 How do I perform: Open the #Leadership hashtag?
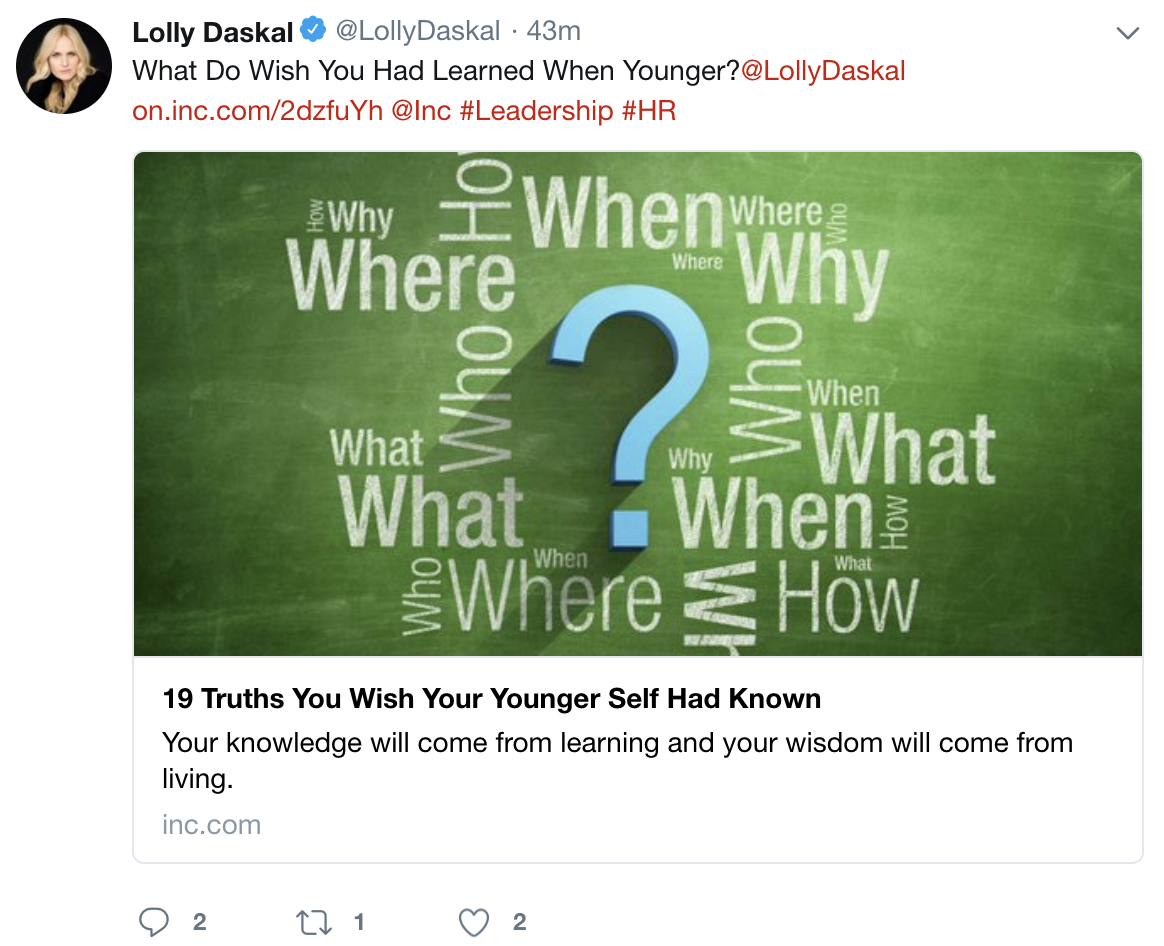tap(537, 110)
